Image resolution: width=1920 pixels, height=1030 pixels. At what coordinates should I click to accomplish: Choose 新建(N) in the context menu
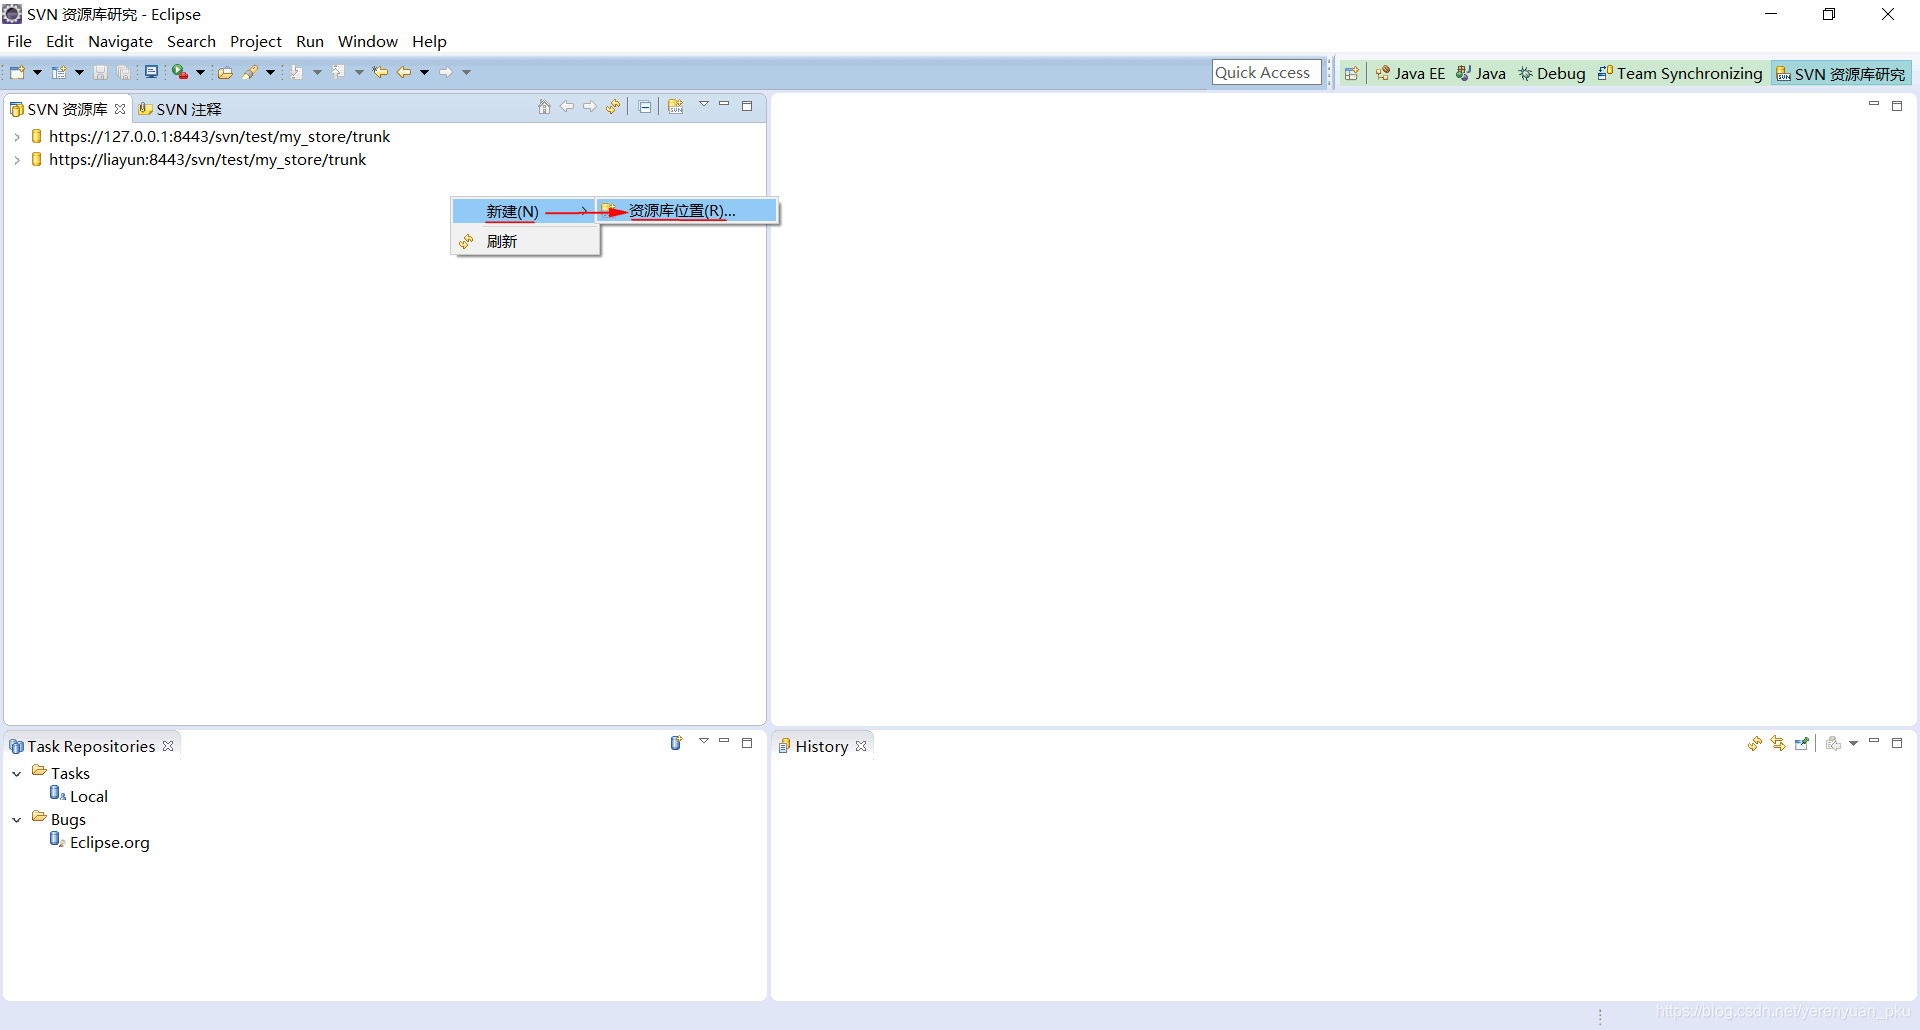(x=525, y=211)
